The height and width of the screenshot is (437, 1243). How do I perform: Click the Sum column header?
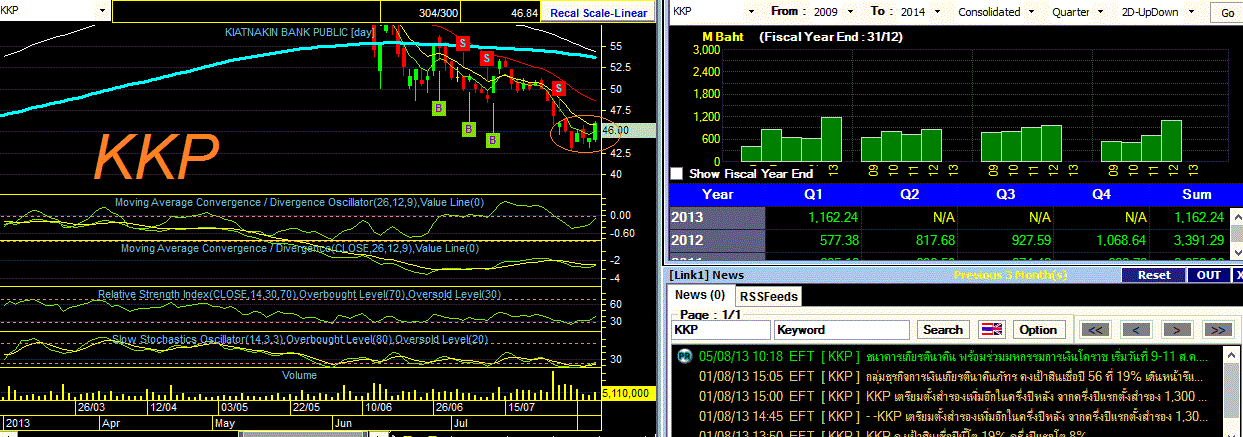pos(1196,194)
